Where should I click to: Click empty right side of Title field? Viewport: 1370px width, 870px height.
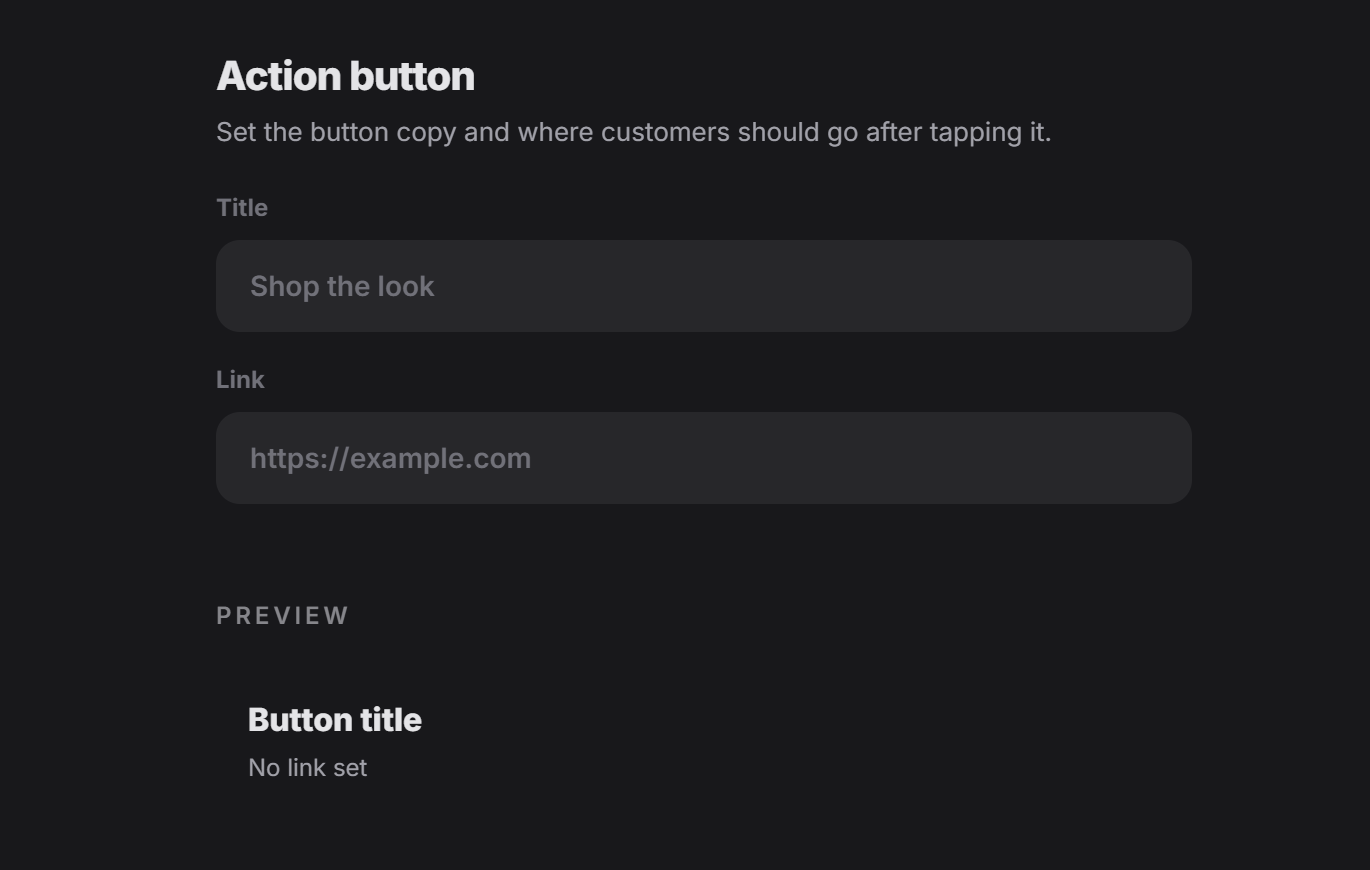[900, 286]
